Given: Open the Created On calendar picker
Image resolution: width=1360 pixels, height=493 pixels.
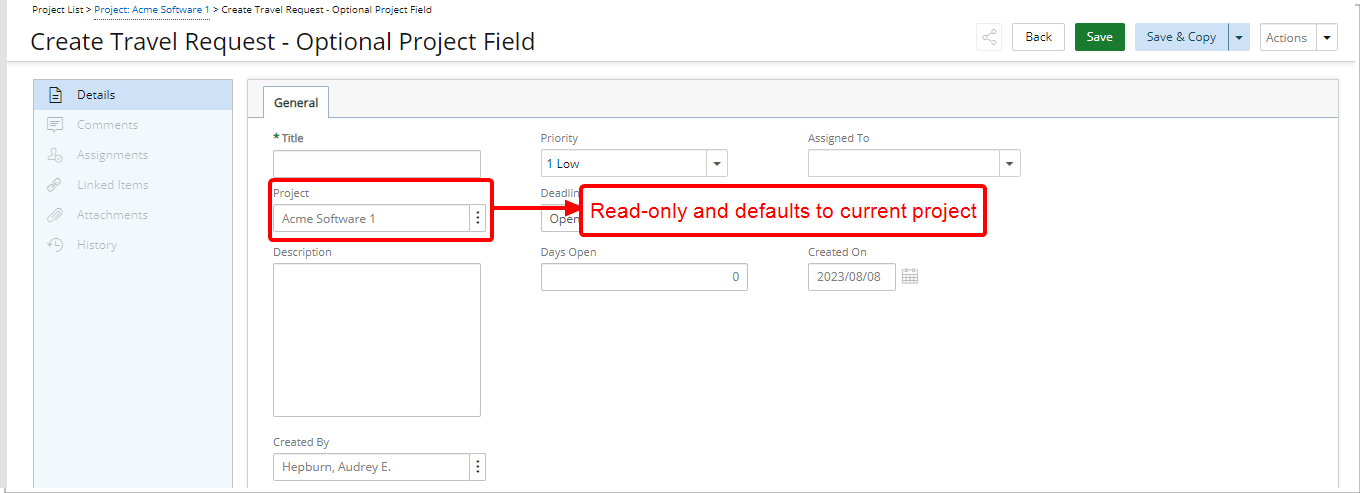Looking at the screenshot, I should point(910,277).
